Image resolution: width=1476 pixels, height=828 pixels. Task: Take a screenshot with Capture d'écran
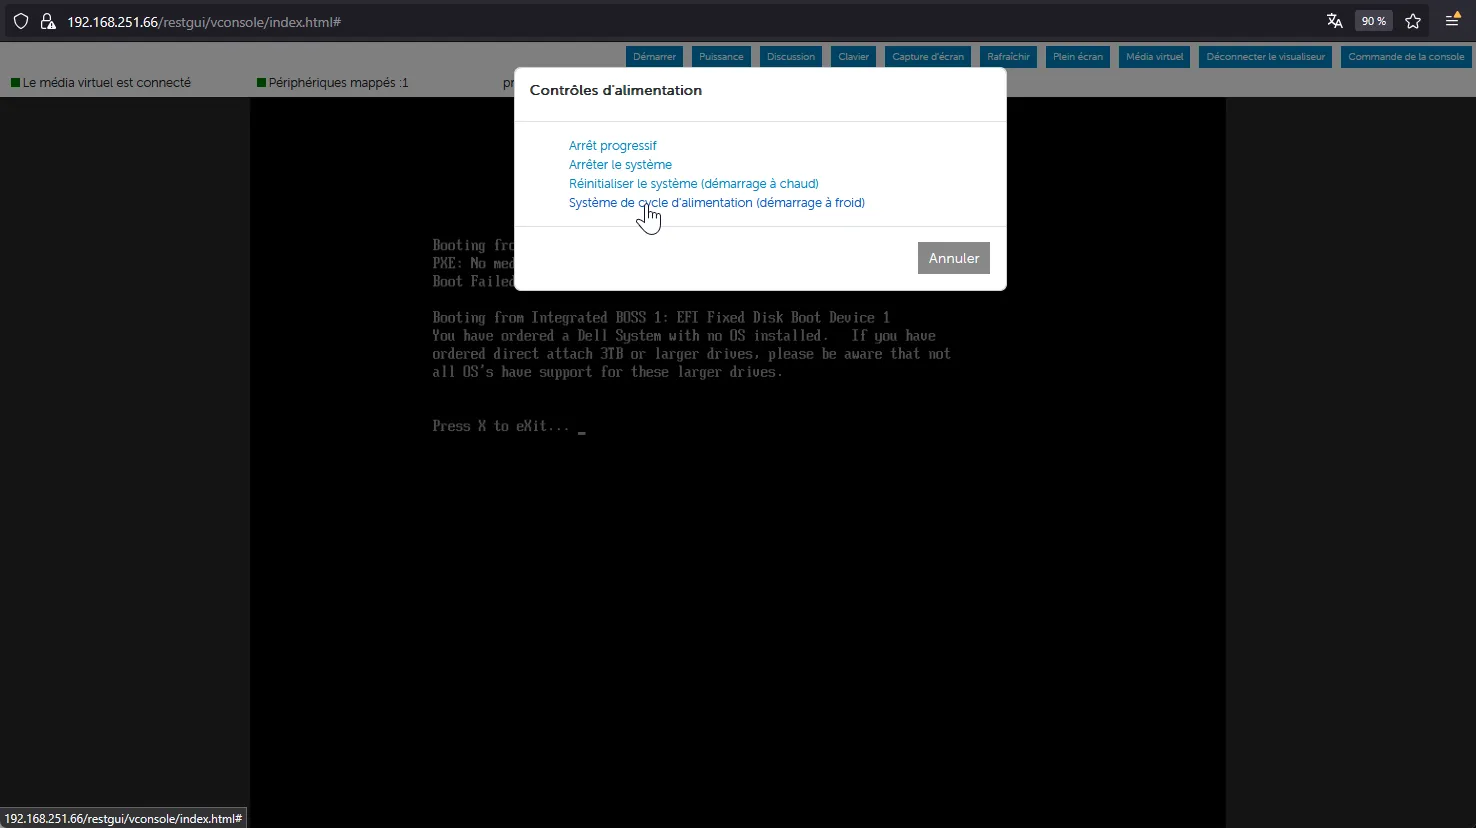927,57
